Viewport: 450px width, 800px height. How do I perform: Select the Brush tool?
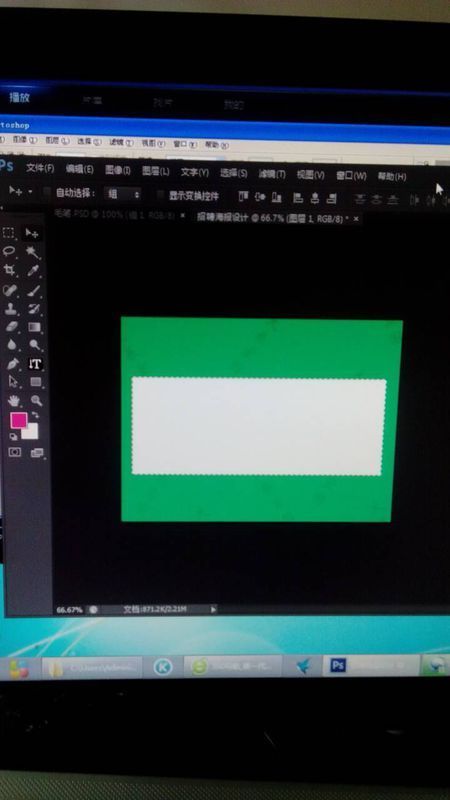pos(34,291)
